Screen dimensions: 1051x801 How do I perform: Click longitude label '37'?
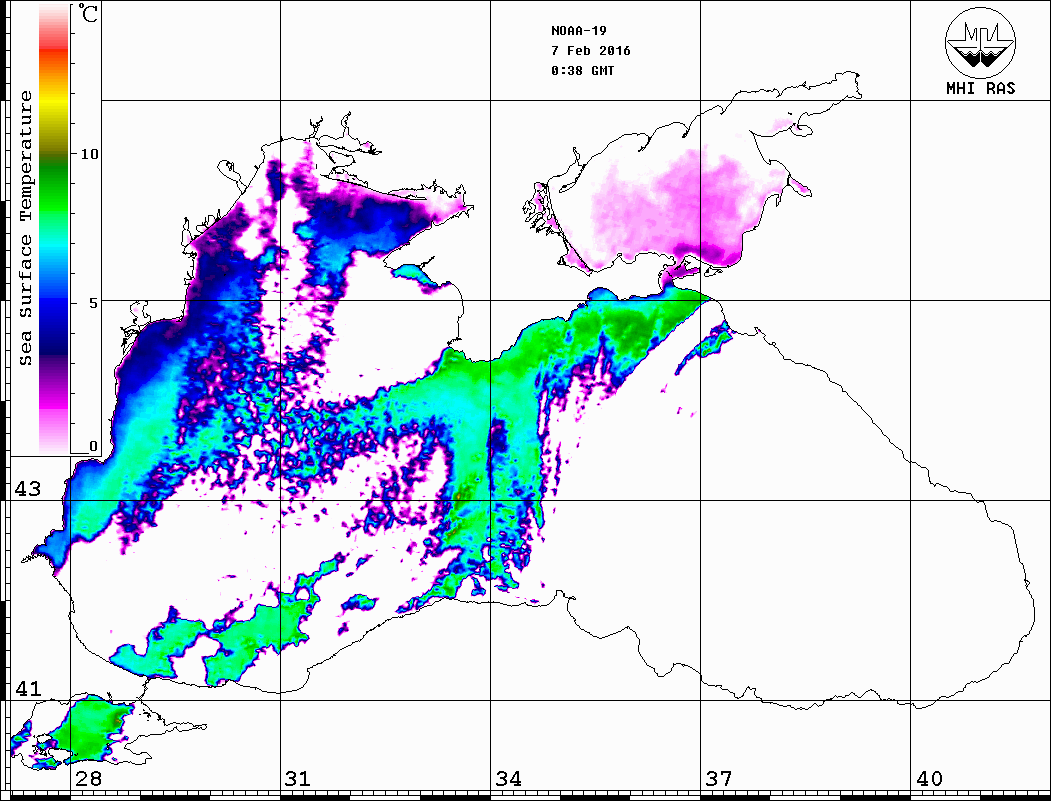[719, 779]
